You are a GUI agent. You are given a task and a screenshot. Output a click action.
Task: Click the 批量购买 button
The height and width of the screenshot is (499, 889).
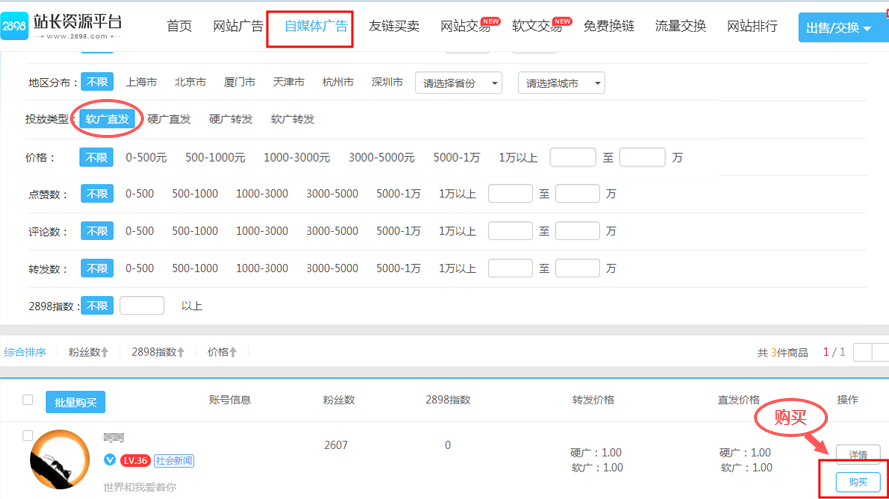point(75,402)
